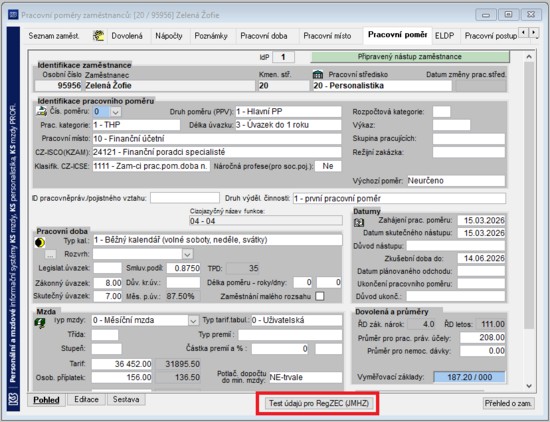Click the ellipsis button beside Rozvrh
The width and height of the screenshot is (550, 422).
(51, 254)
